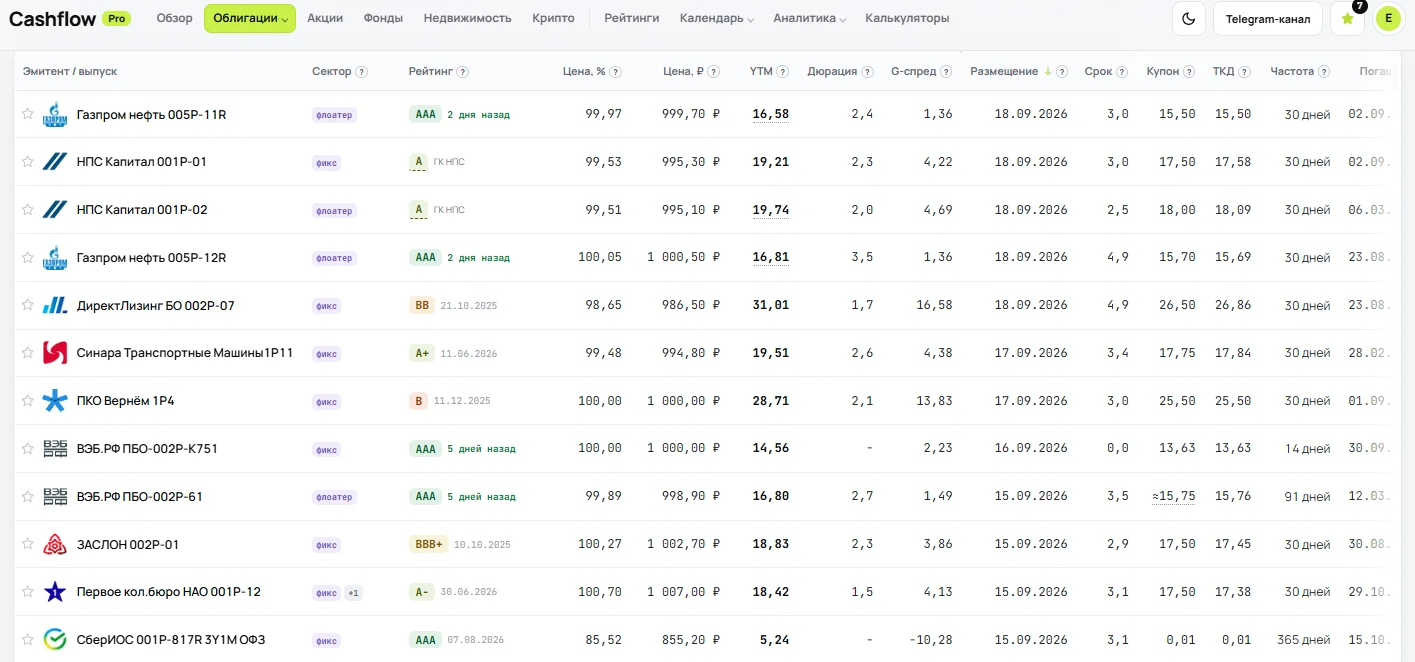
Task: Open Фонды navigation tab
Action: click(x=383, y=18)
